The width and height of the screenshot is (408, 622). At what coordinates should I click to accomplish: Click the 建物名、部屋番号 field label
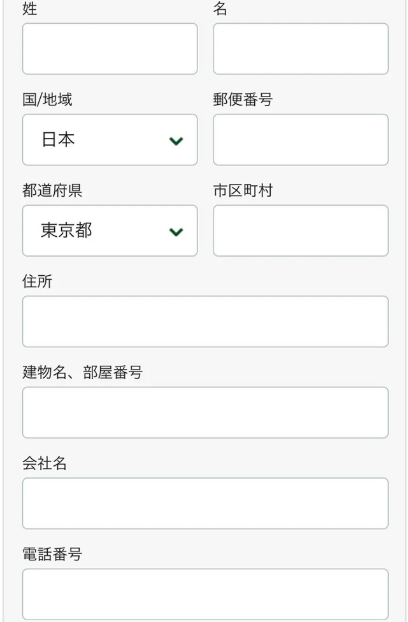tap(82, 372)
